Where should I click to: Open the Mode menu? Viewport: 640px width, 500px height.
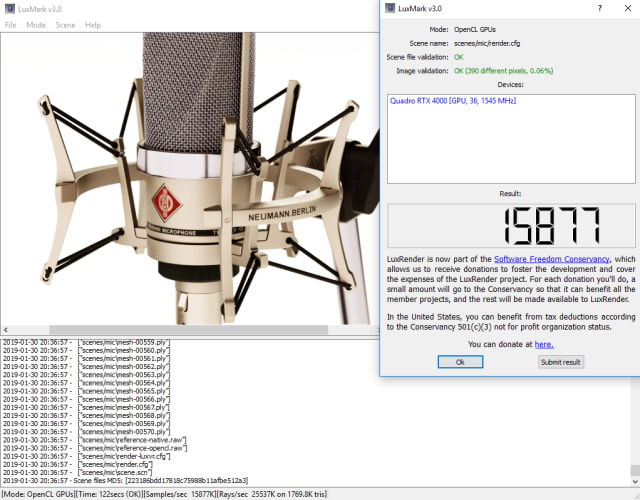click(x=36, y=25)
